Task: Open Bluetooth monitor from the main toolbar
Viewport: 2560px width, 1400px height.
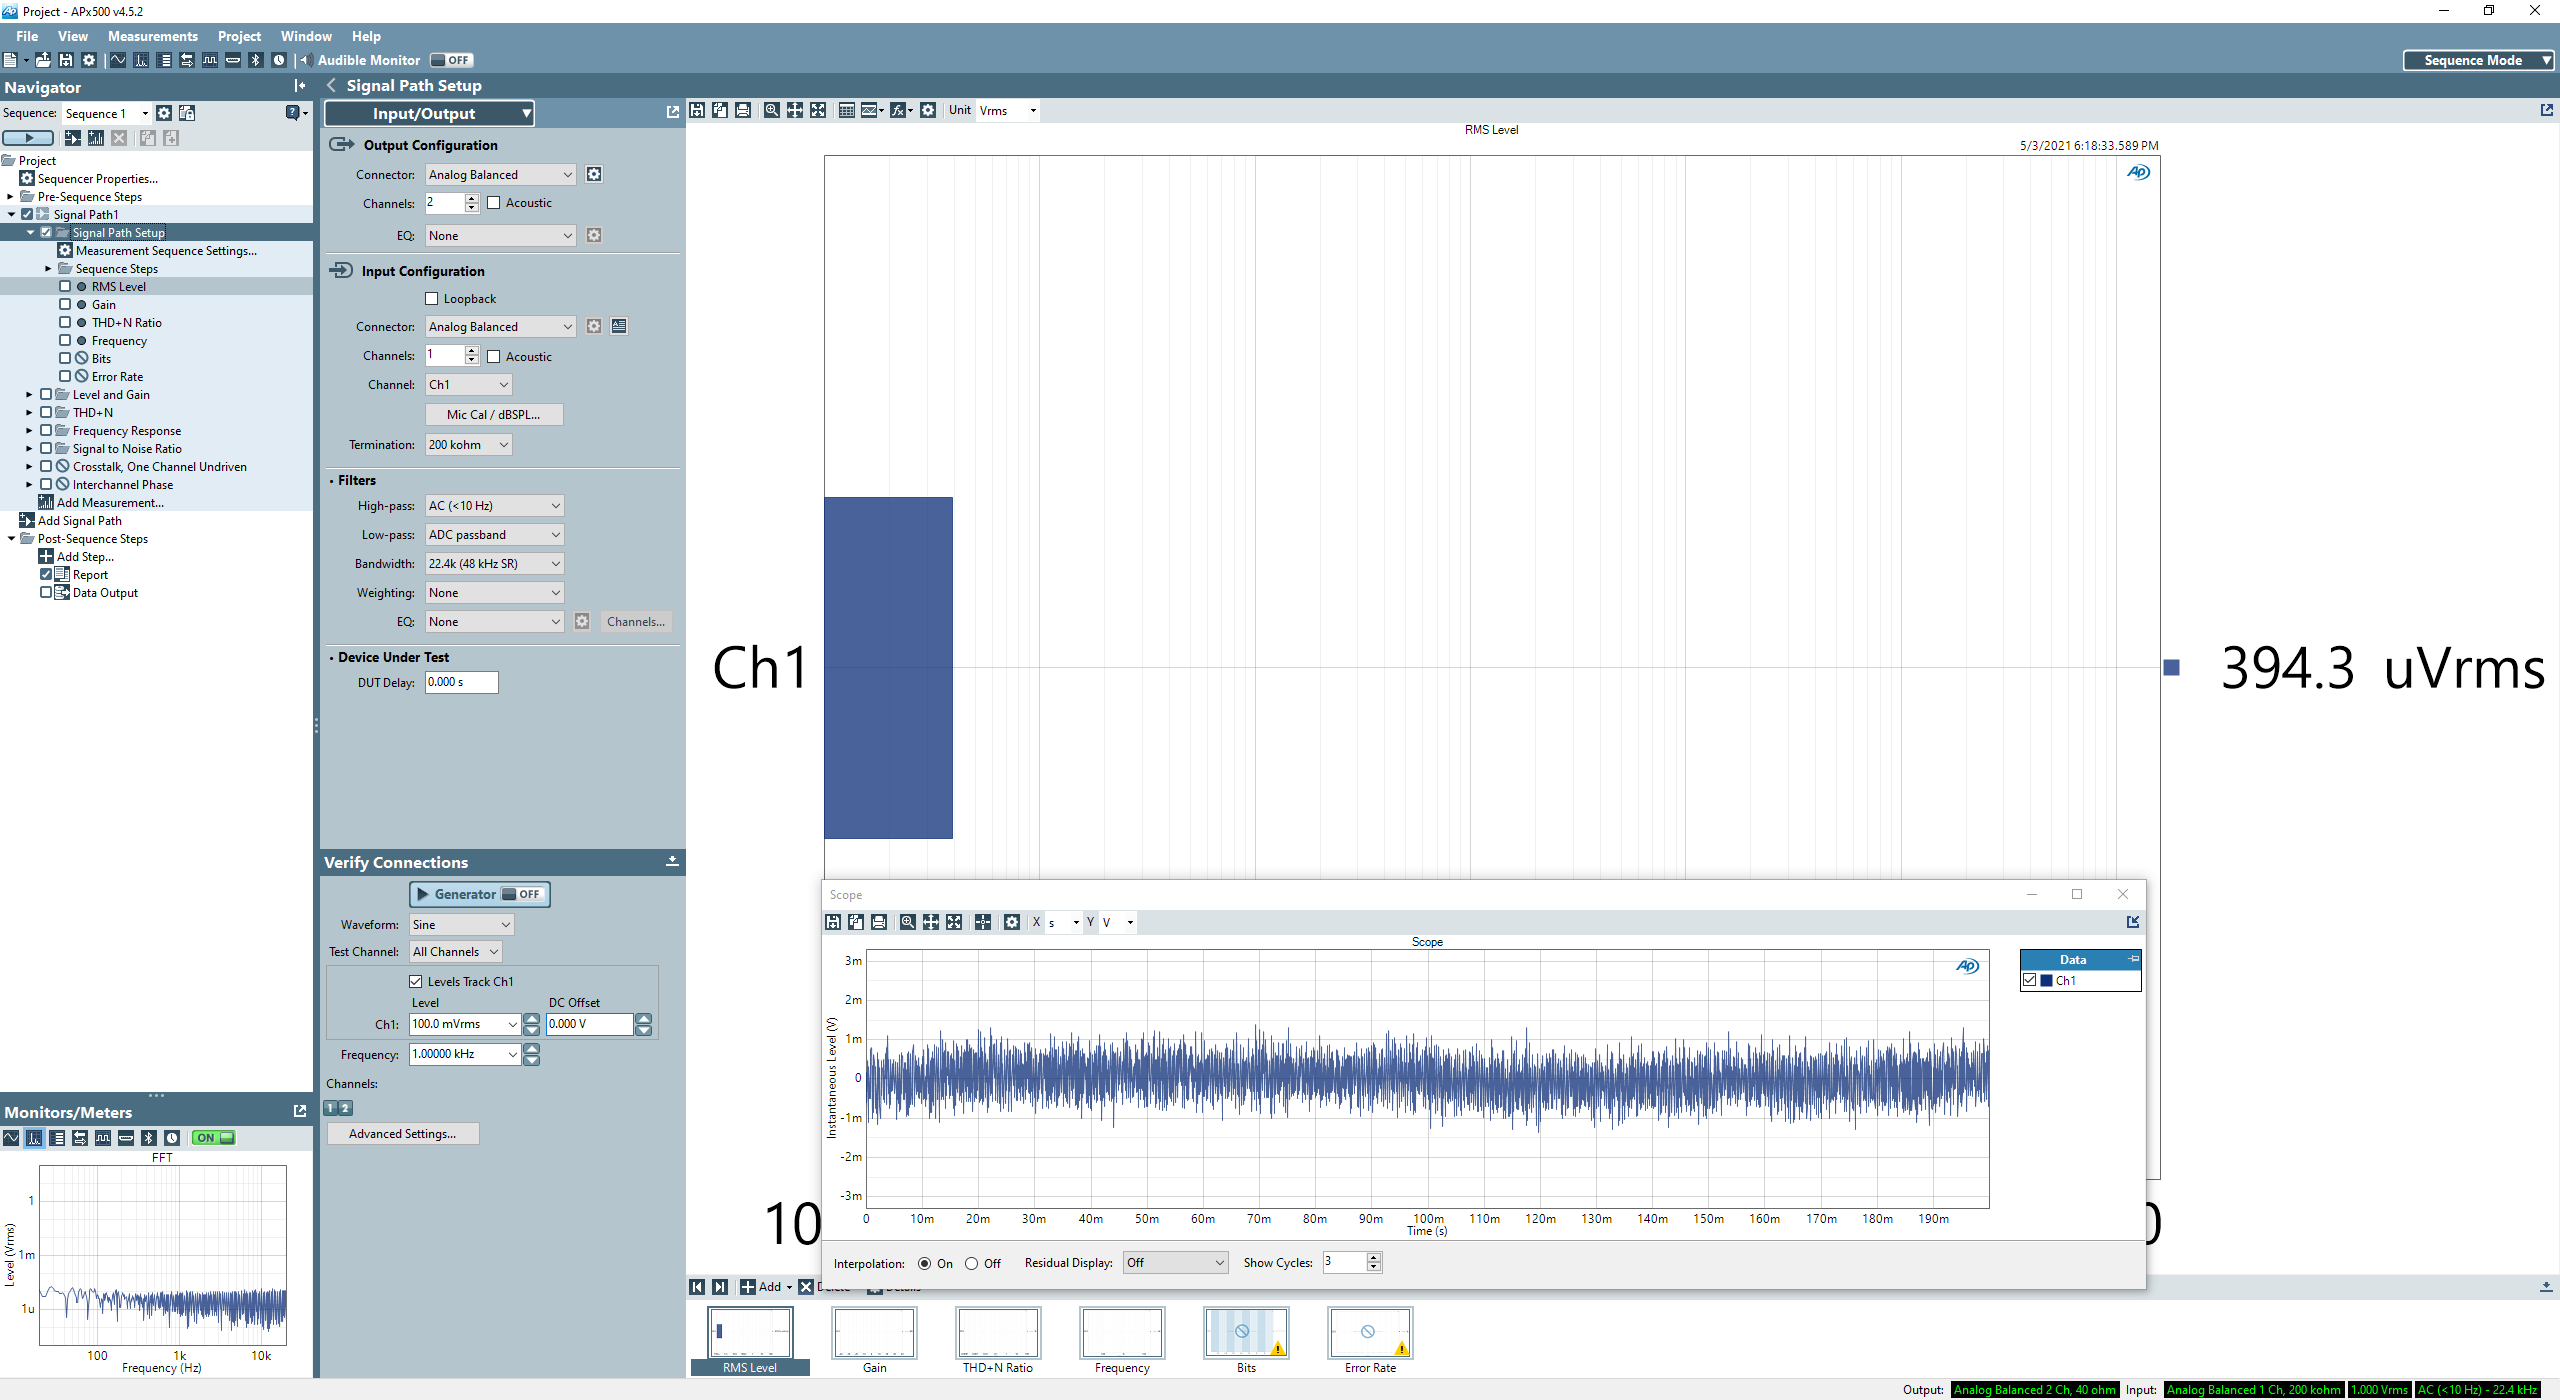Action: click(256, 60)
